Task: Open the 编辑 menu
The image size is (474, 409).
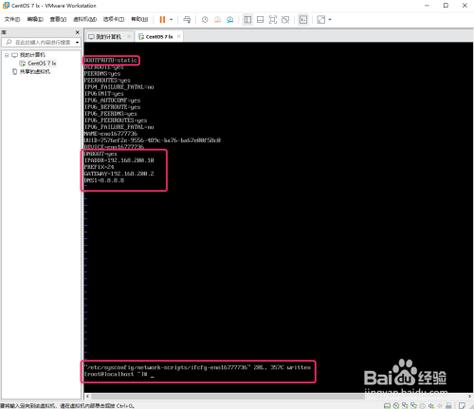Action: tap(35, 19)
